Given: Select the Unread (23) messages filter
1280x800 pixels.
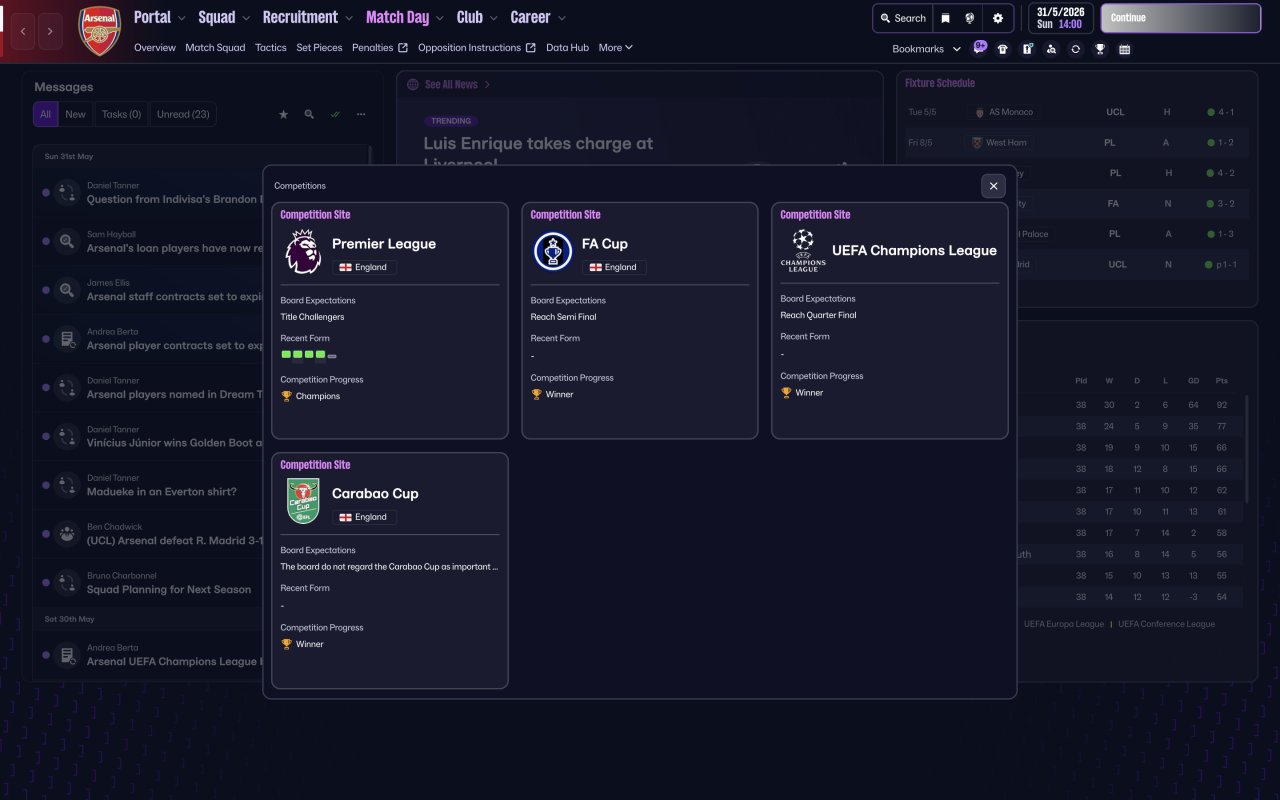Looking at the screenshot, I should (x=183, y=114).
